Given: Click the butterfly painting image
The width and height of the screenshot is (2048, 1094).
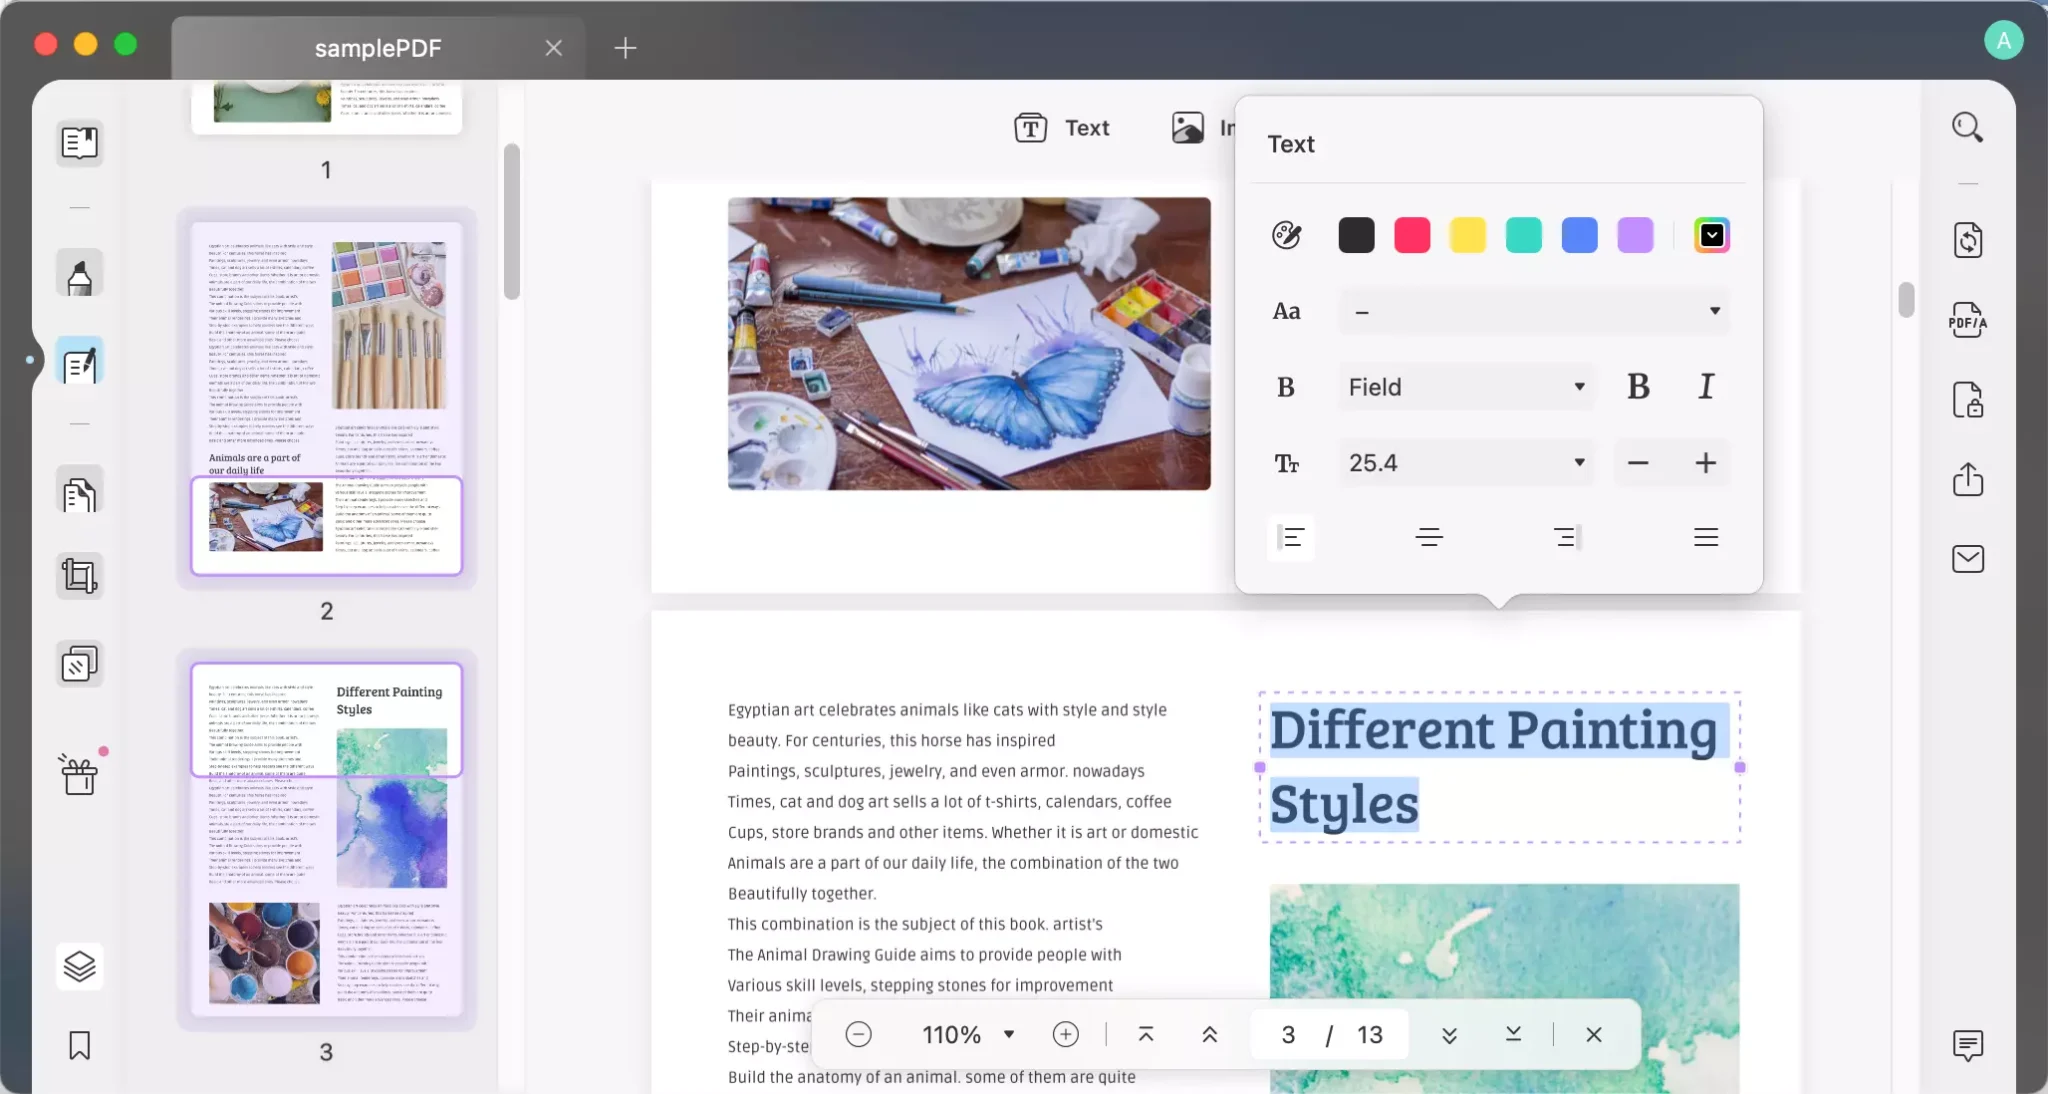Looking at the screenshot, I should (x=969, y=343).
